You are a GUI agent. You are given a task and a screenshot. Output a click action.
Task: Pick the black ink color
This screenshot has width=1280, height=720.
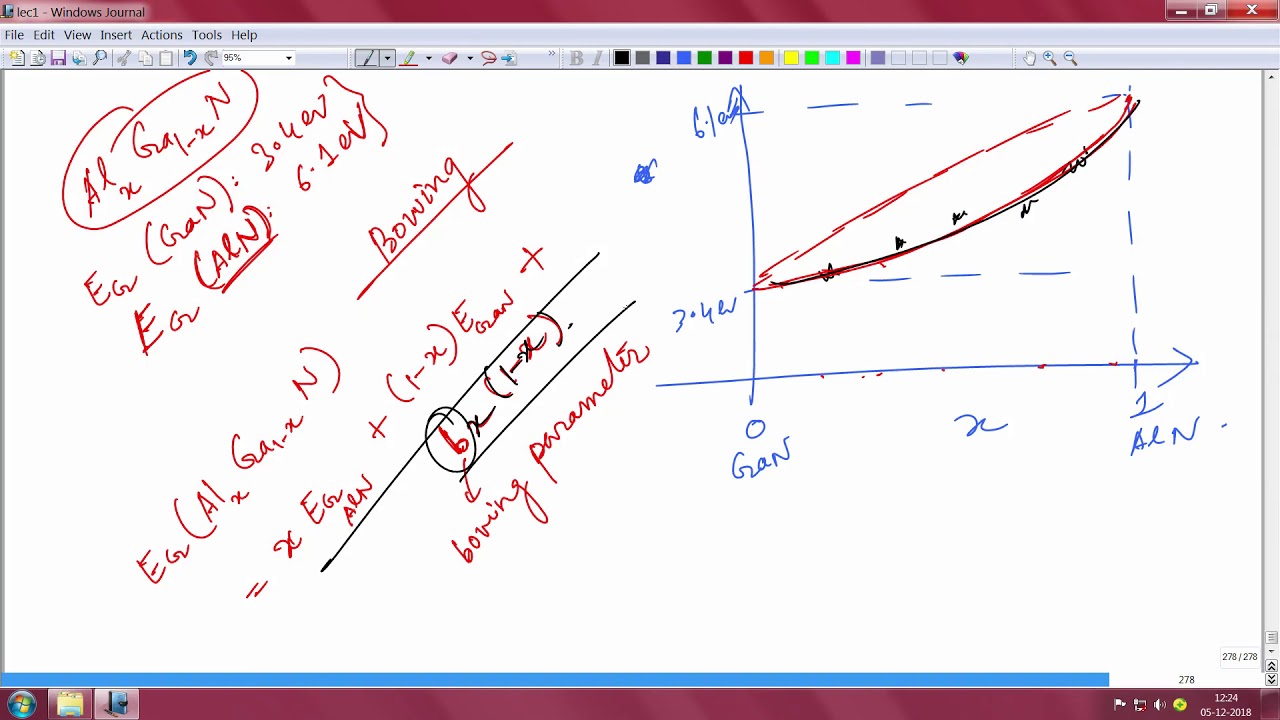point(622,58)
